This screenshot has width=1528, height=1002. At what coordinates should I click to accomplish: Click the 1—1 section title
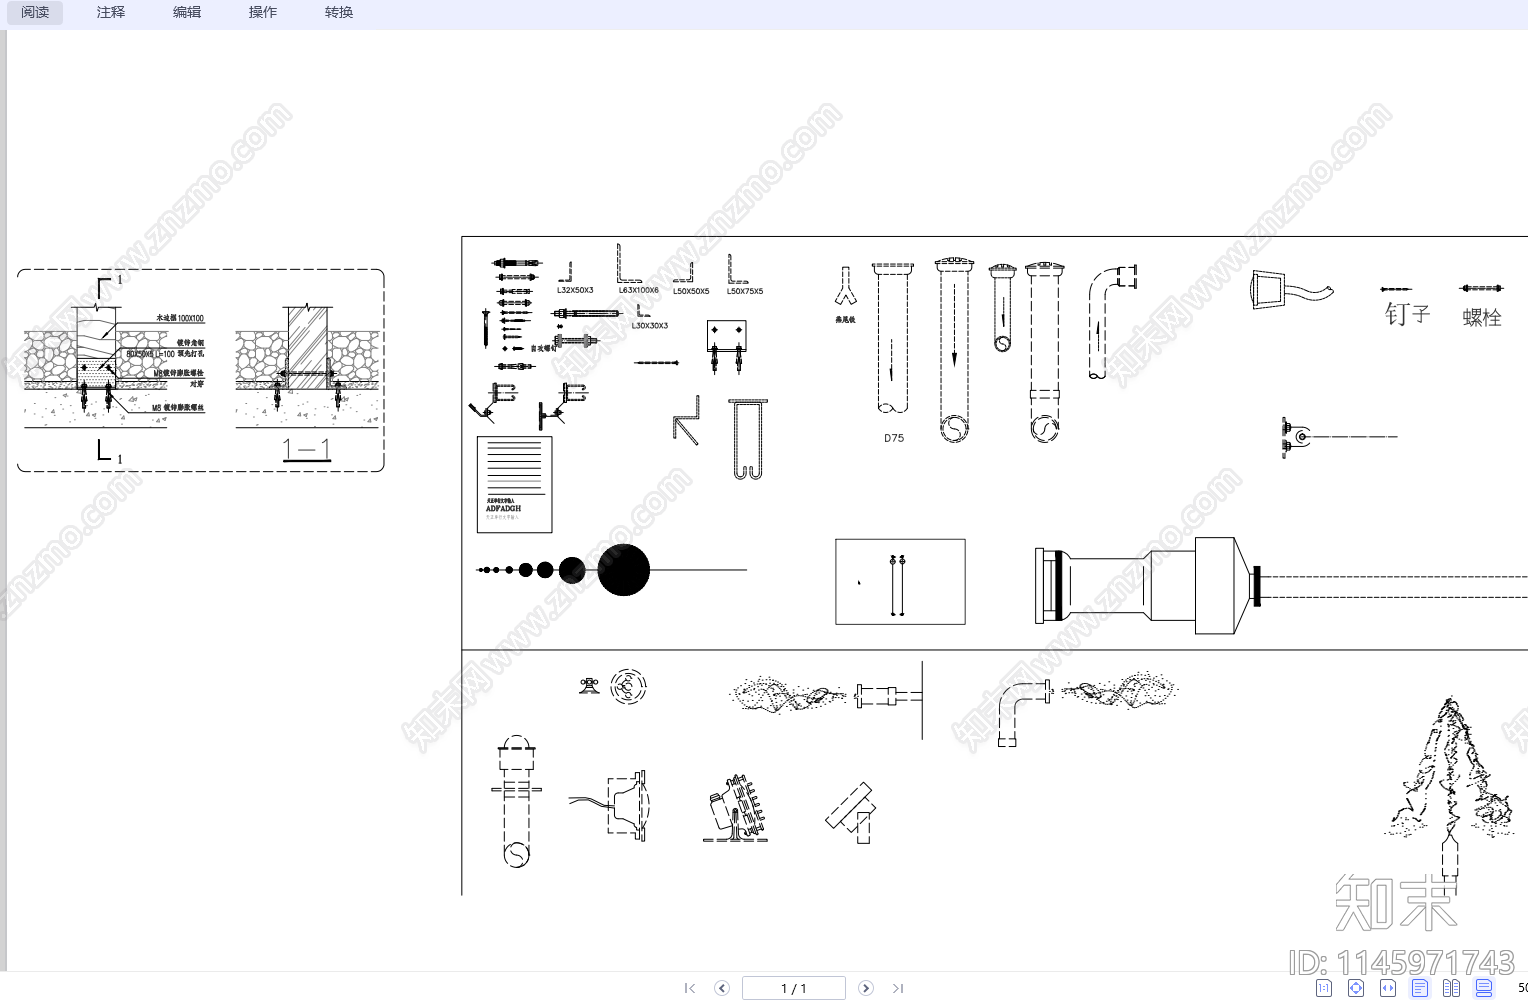point(306,450)
